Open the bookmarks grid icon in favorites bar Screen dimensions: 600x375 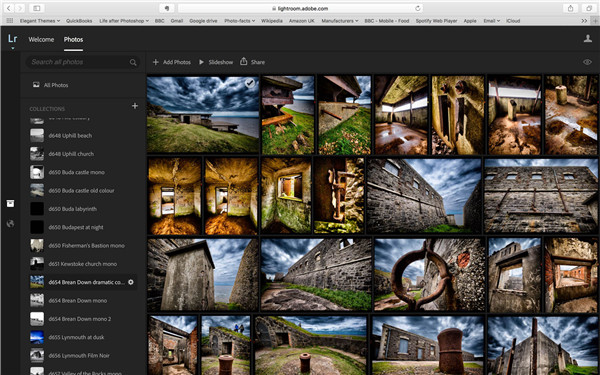[x=10, y=21]
